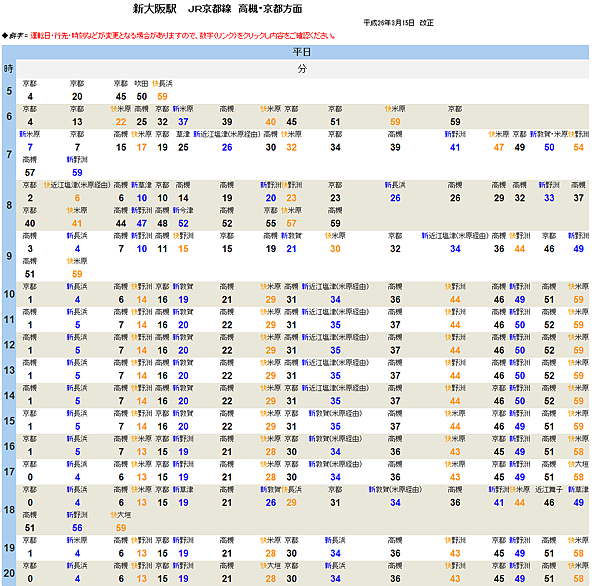The height and width of the screenshot is (586, 600).
Task: Select the 9:30 rapid Maibara link
Action: [x=335, y=249]
